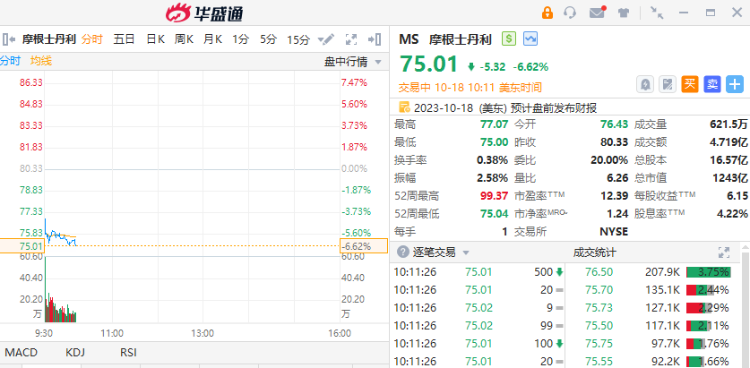Expand the trade statistics panel
750x368 pixels.
724,252
